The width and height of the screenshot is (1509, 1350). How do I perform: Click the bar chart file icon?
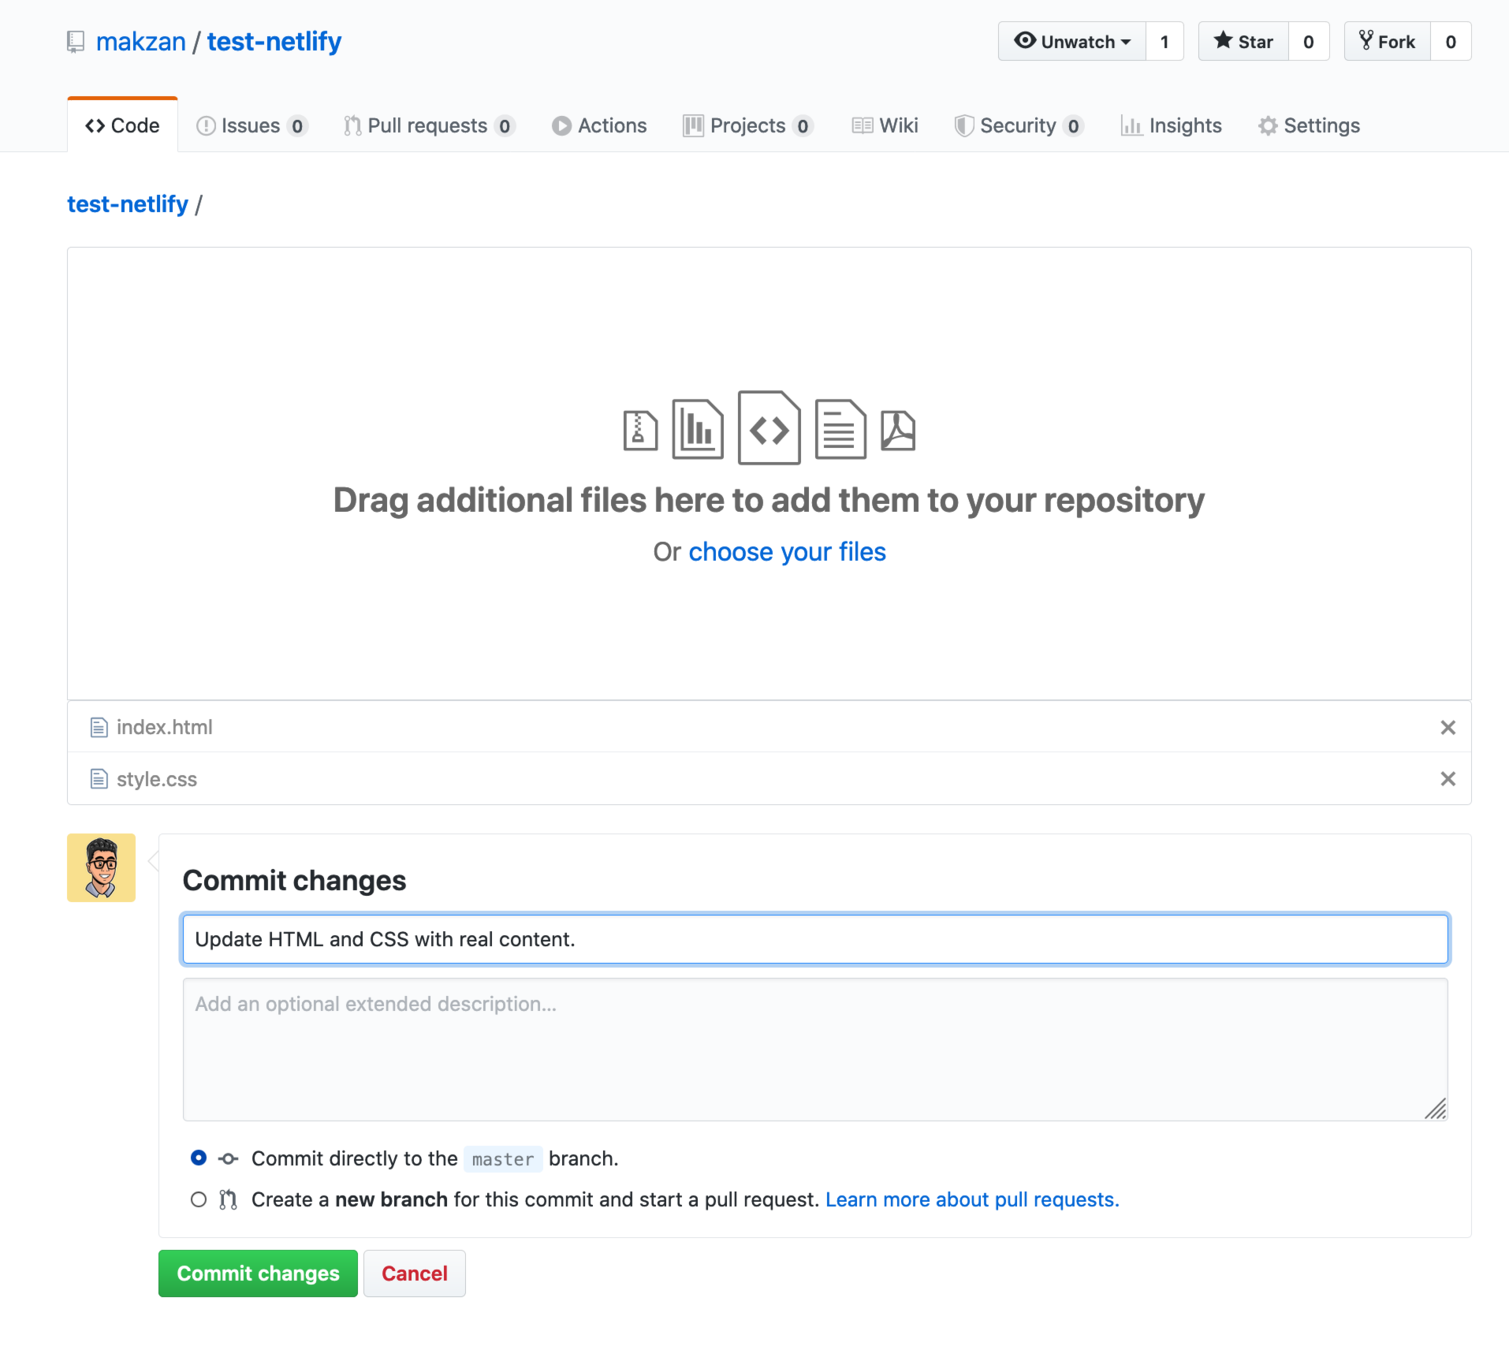(698, 429)
